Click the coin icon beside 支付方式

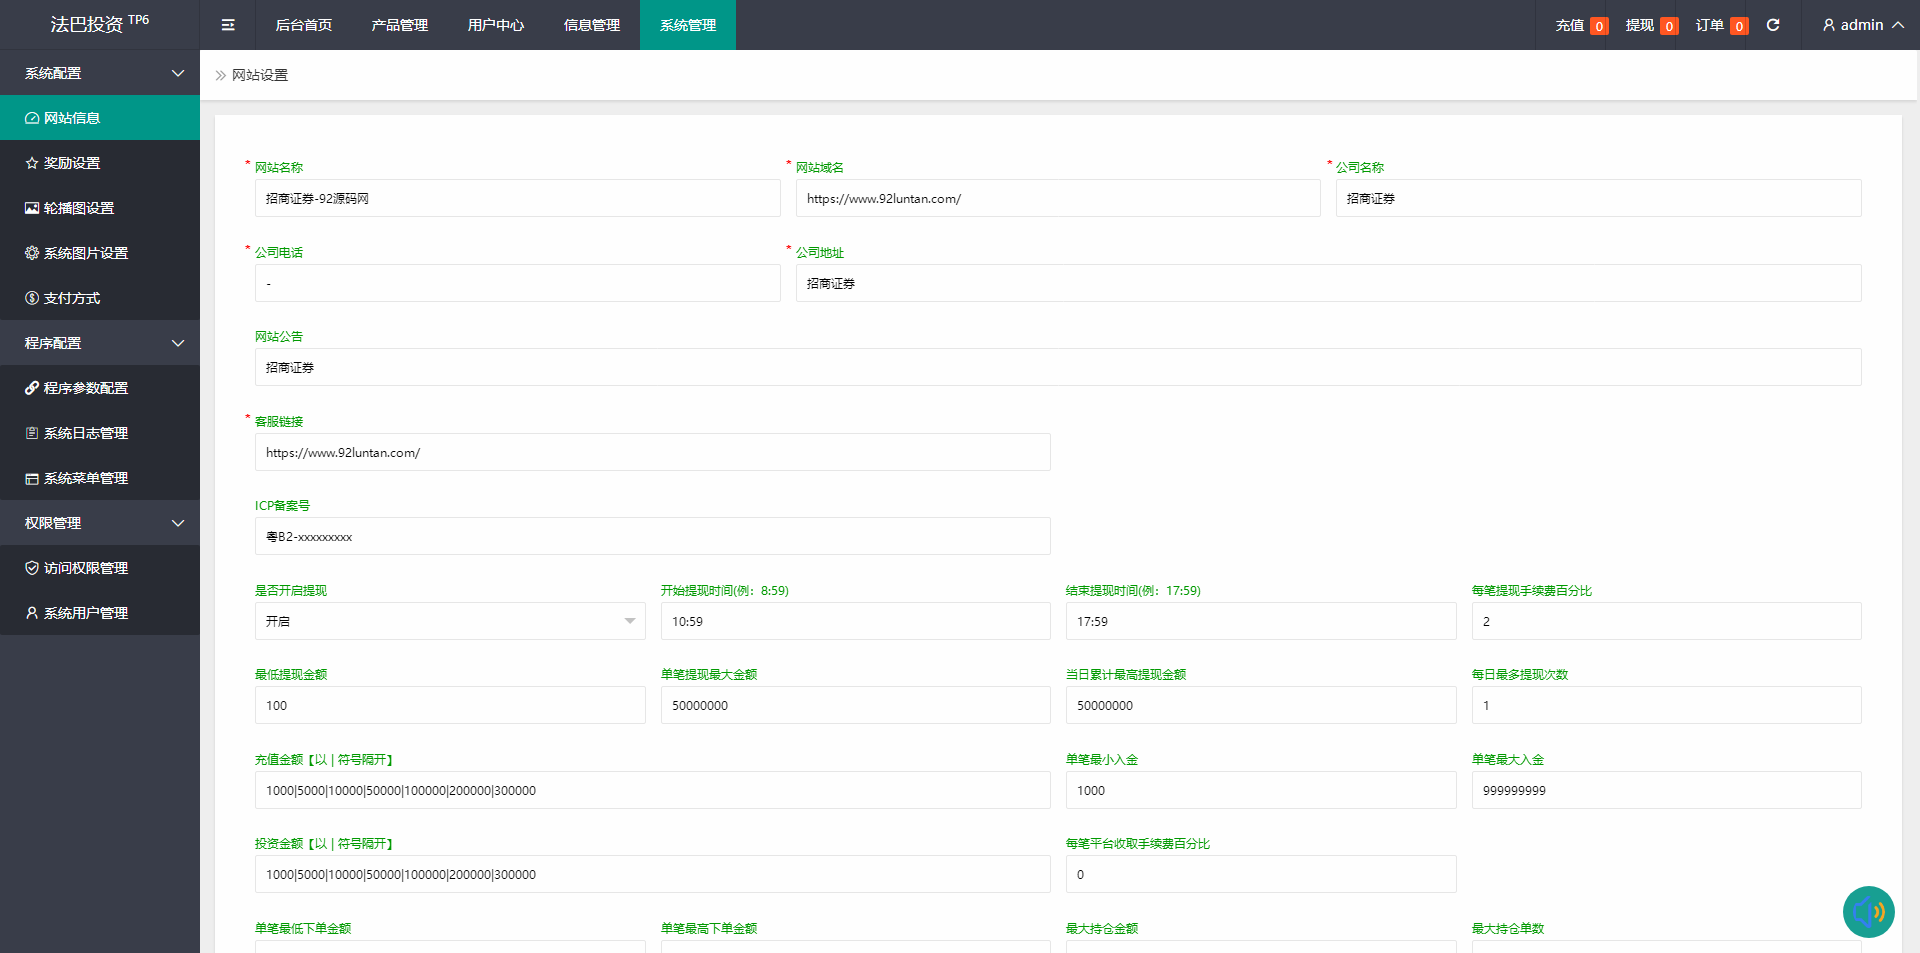tap(32, 298)
